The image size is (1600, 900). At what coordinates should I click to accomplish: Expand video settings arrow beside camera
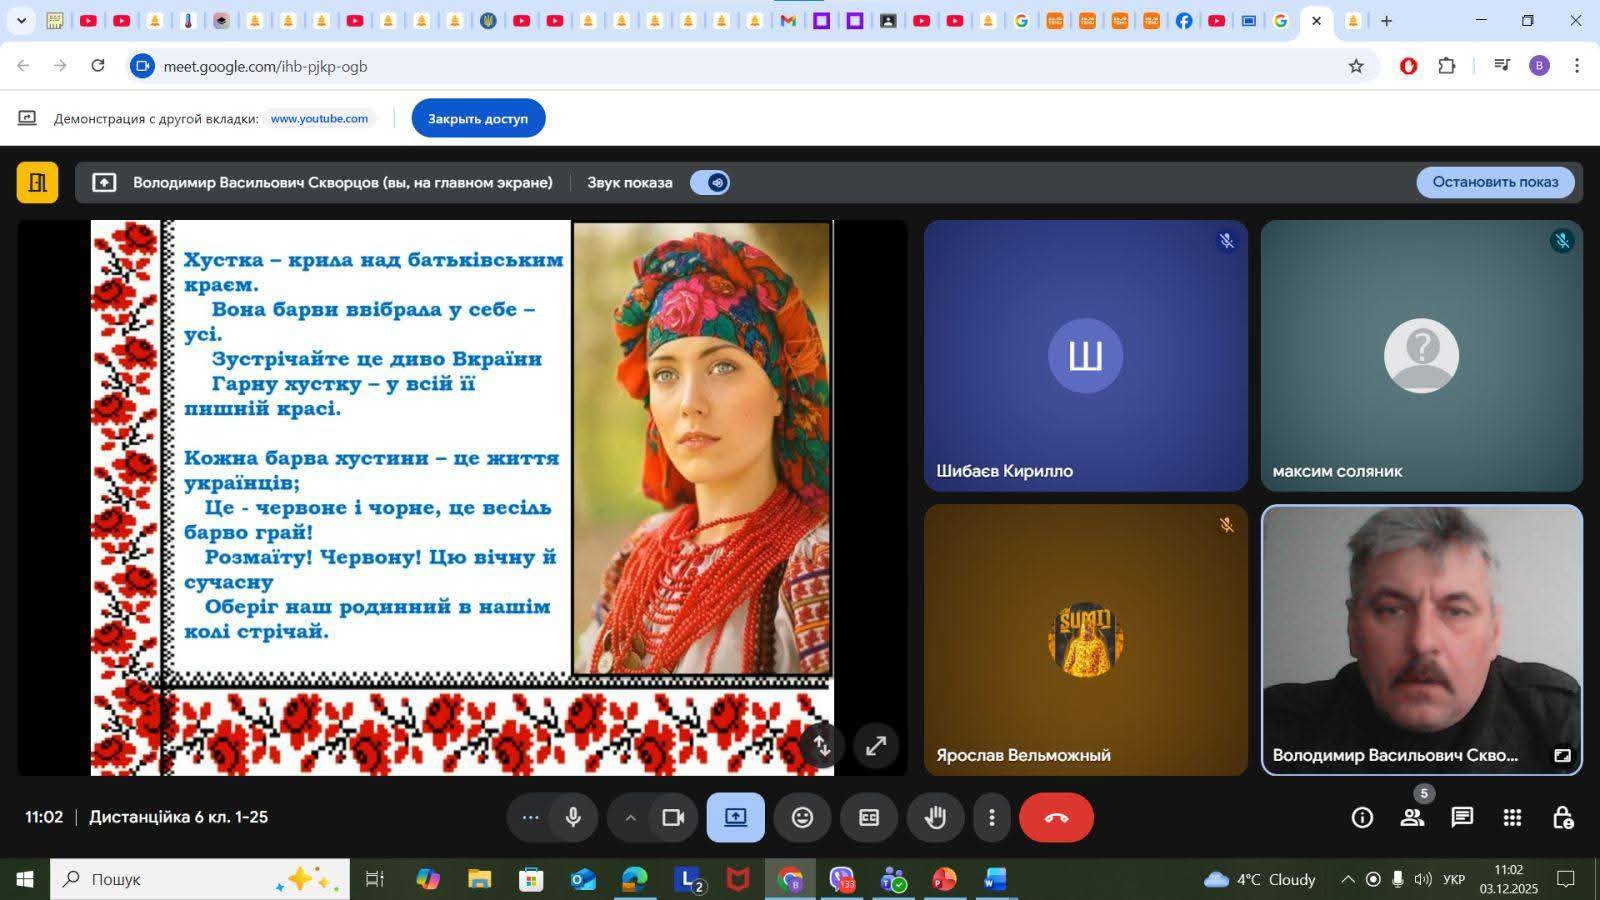630,818
